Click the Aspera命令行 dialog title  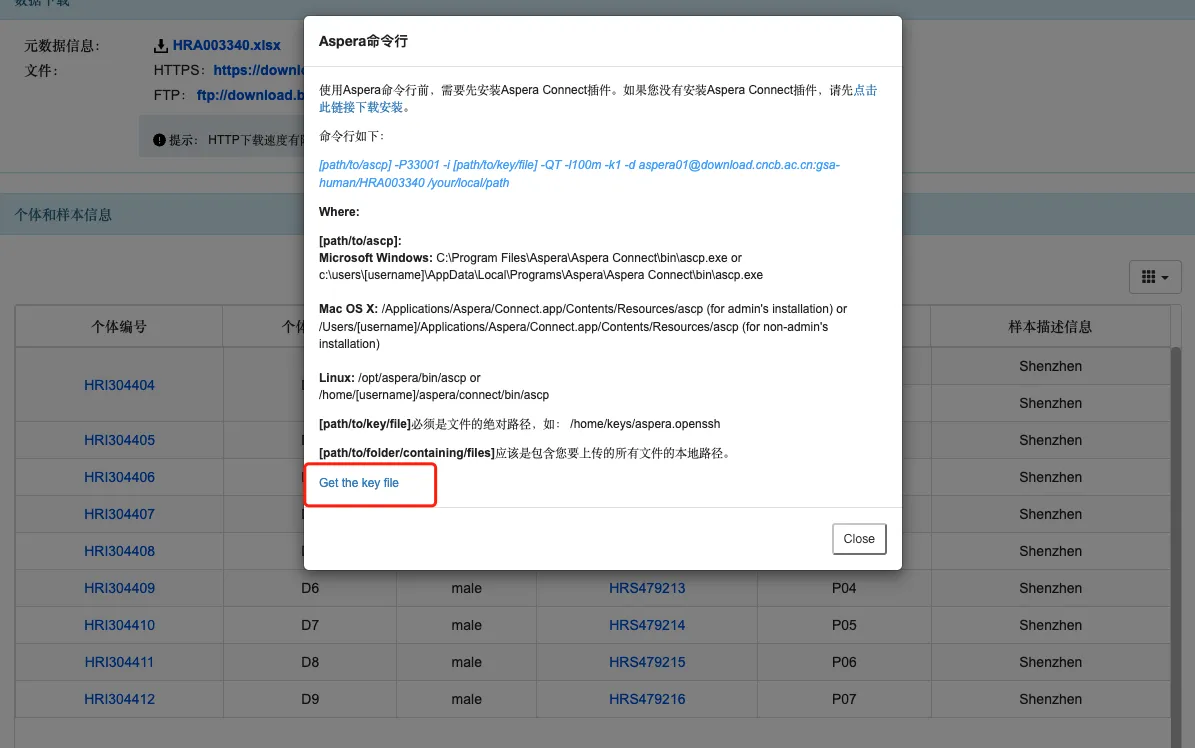point(363,41)
